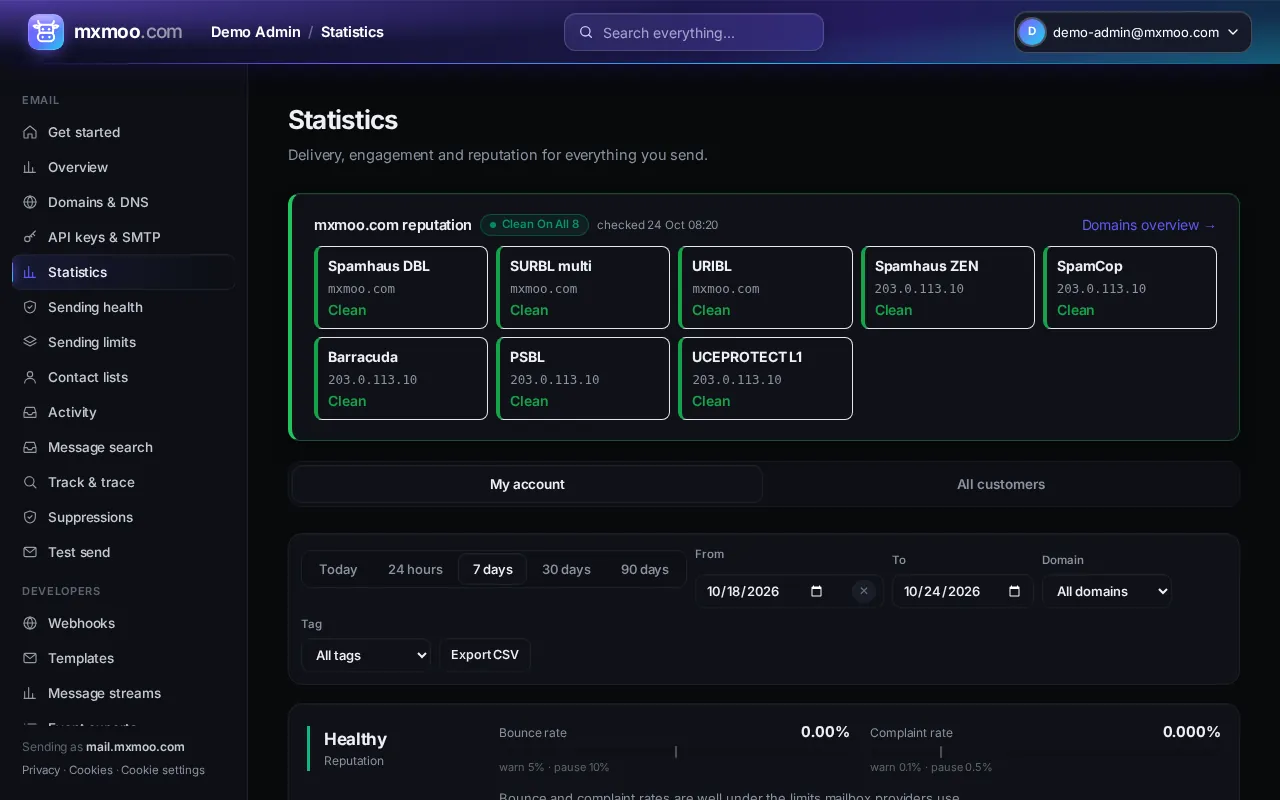Click the mxmoo robot logo icon
The image size is (1280, 800).
pyautogui.click(x=46, y=32)
